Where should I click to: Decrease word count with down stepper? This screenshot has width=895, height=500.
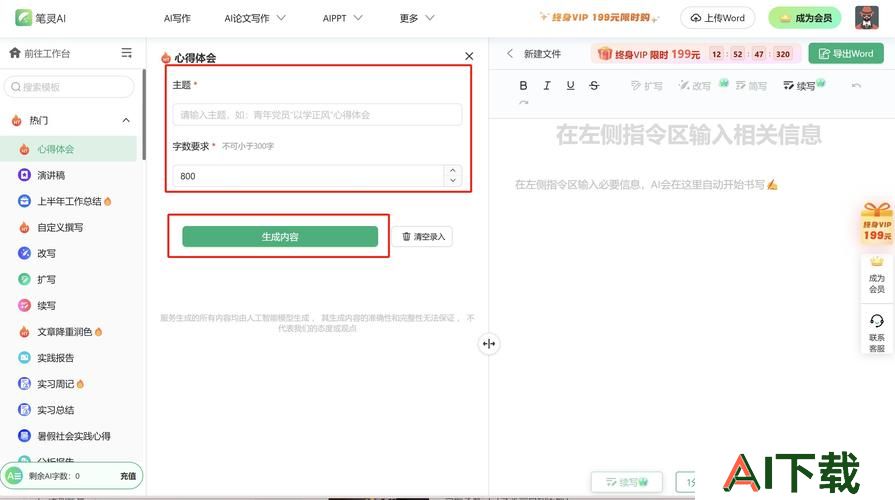tap(453, 181)
